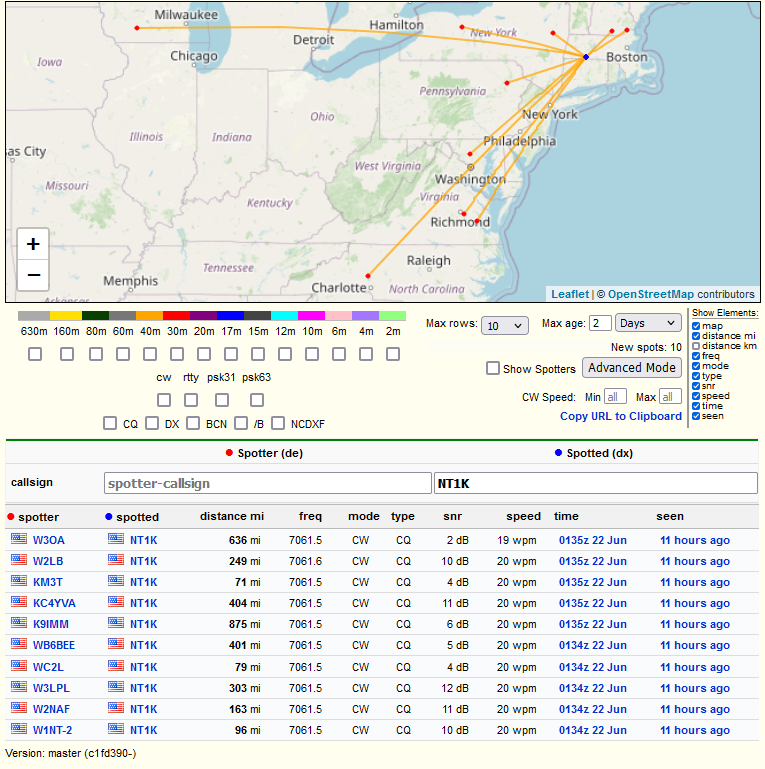765x769 pixels.
Task: Click the US flag icon beside W3OA
Action: point(19,539)
